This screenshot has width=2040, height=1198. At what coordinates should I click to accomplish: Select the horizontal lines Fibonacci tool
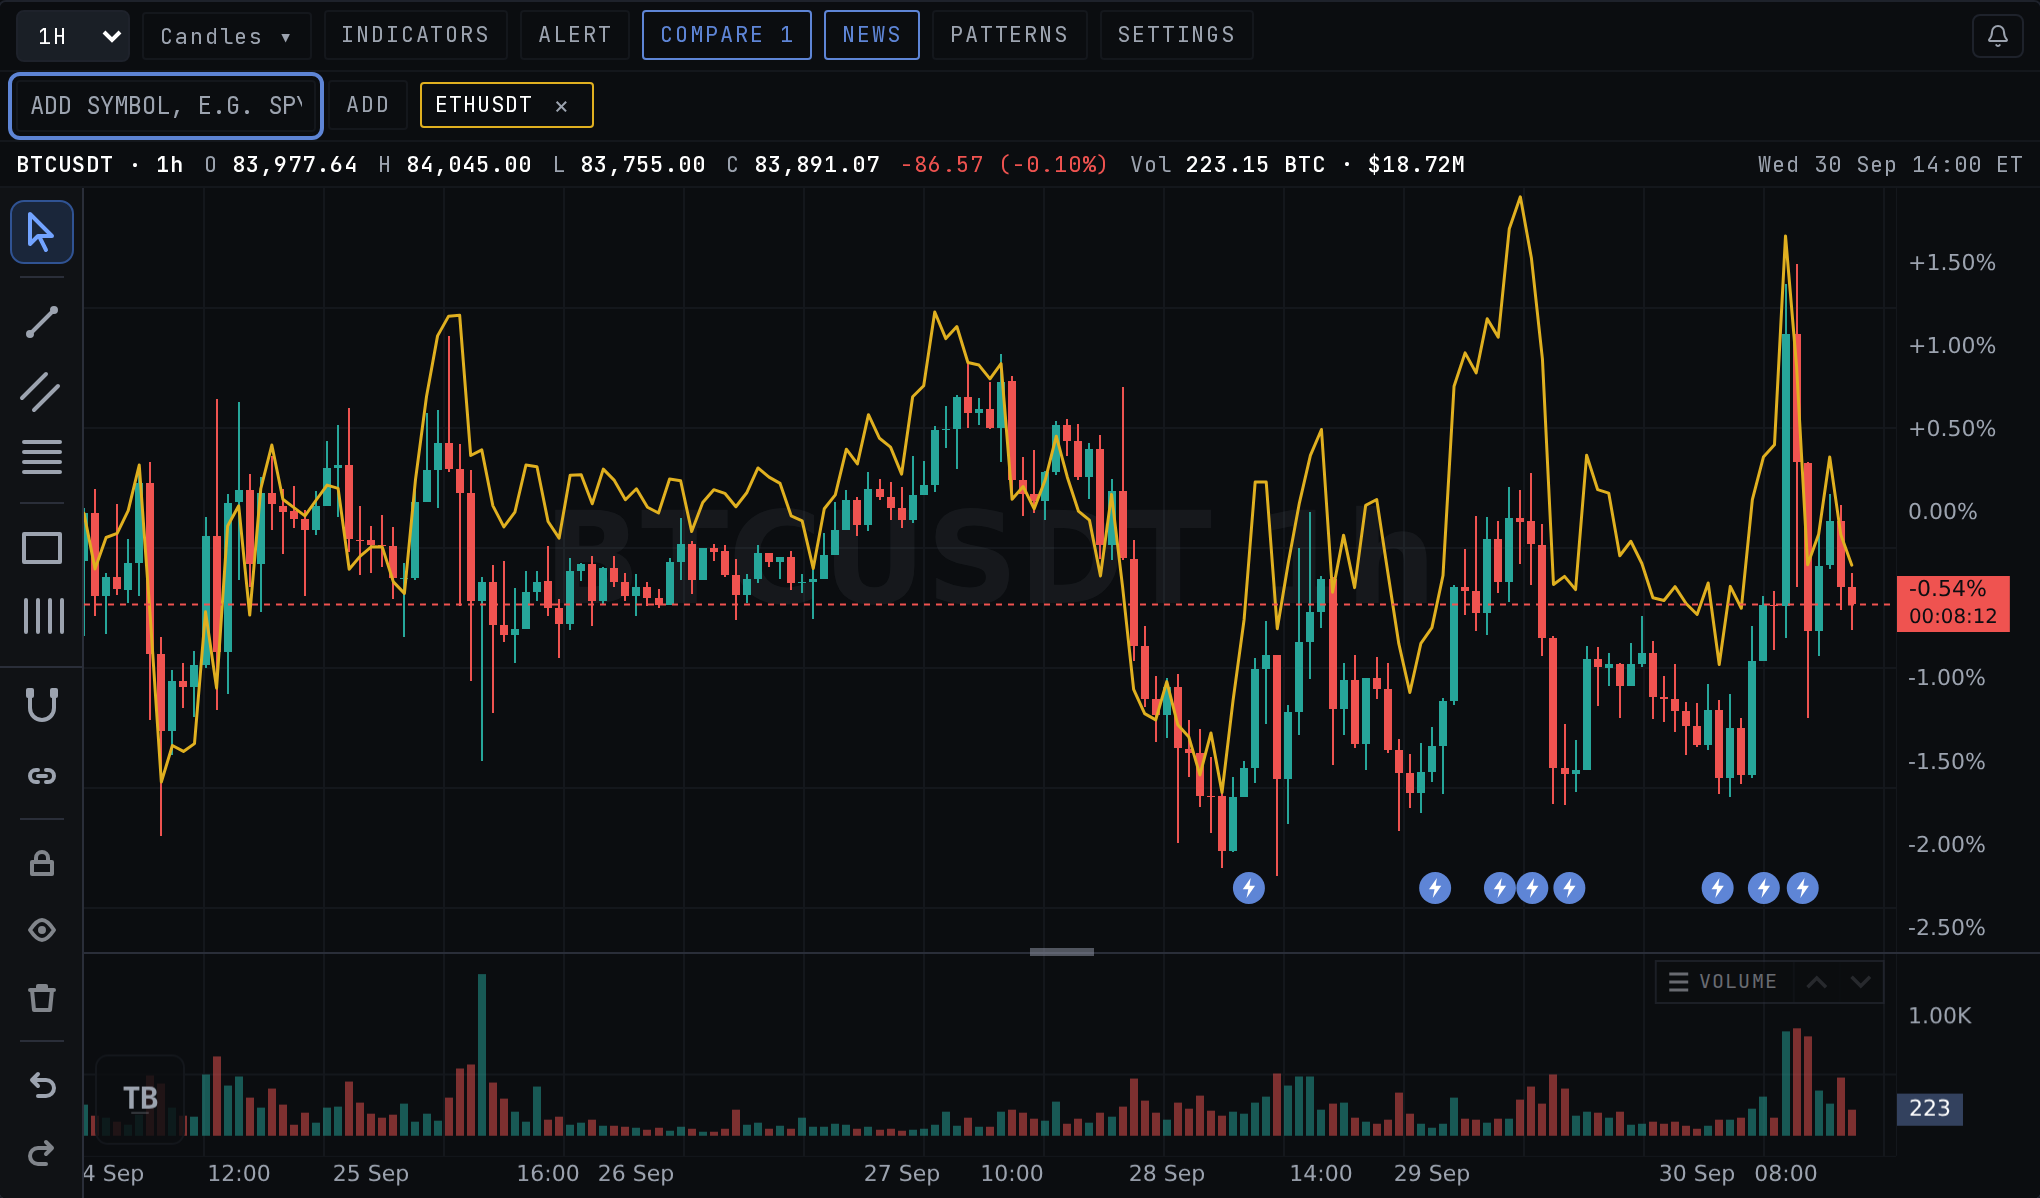[x=42, y=457]
